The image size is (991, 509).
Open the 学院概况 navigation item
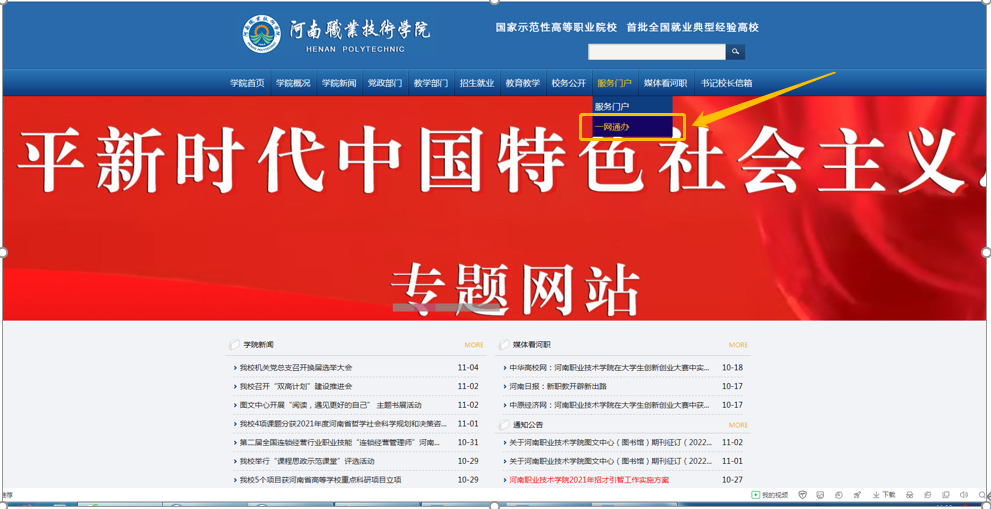[x=293, y=83]
